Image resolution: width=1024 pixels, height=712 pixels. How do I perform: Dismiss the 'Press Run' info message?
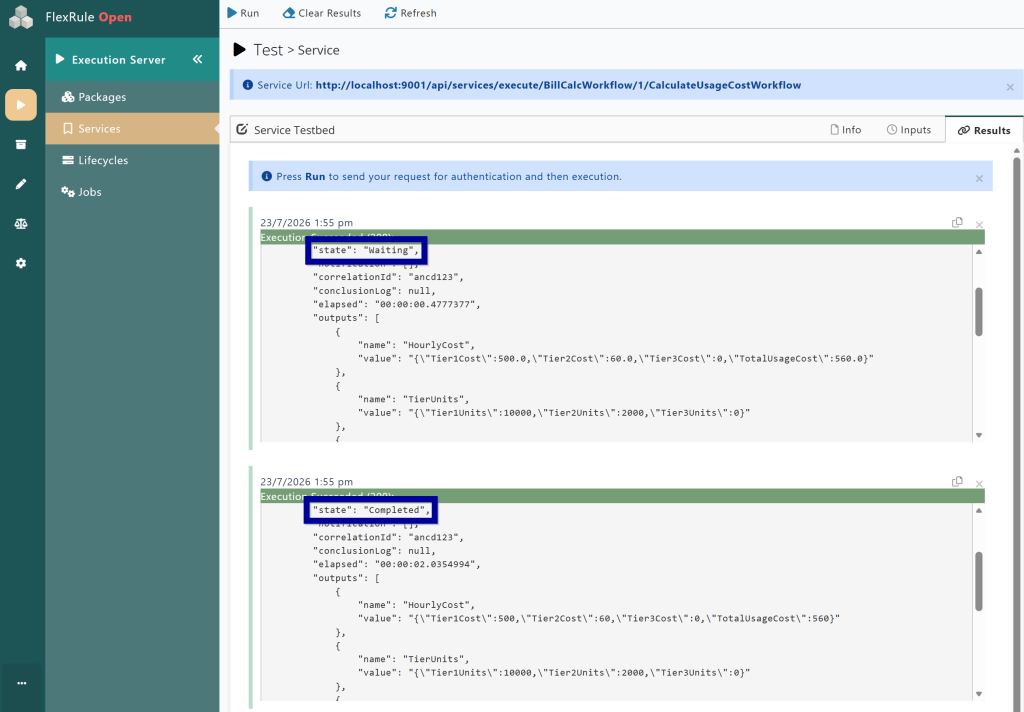[979, 178]
